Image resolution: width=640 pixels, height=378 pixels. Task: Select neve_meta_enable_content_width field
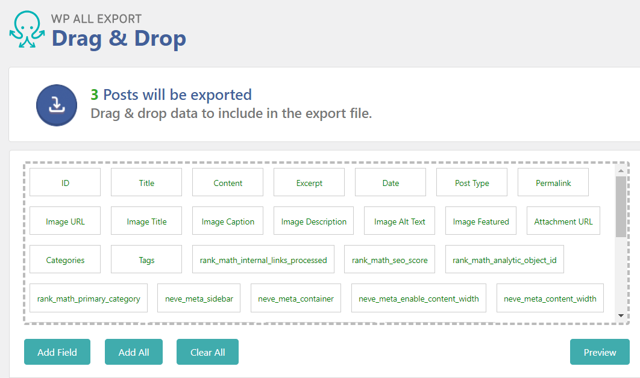pyautogui.click(x=418, y=298)
